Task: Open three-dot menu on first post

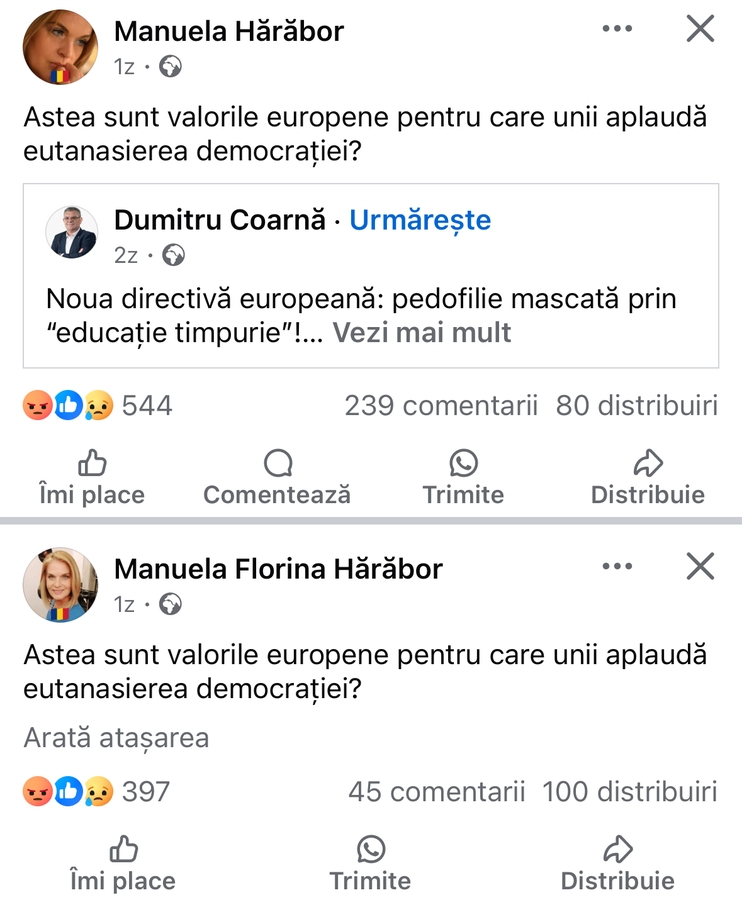Action: point(617,30)
